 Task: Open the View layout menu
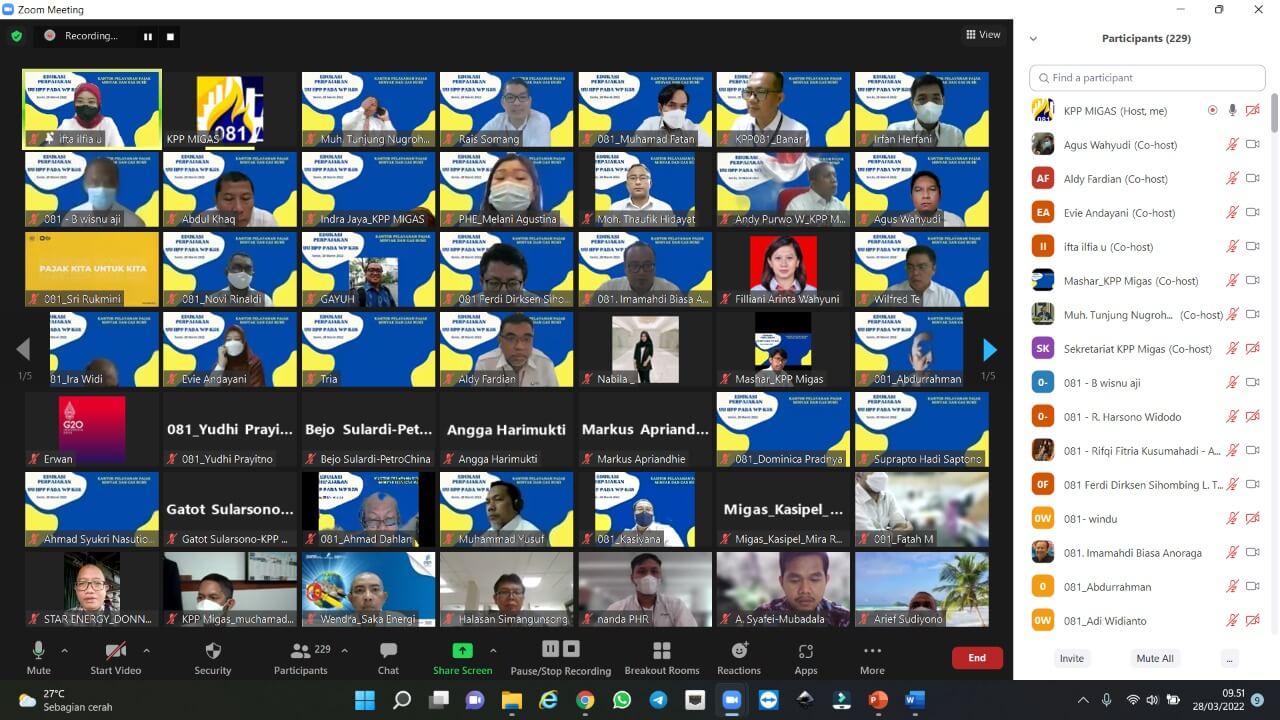click(x=983, y=35)
